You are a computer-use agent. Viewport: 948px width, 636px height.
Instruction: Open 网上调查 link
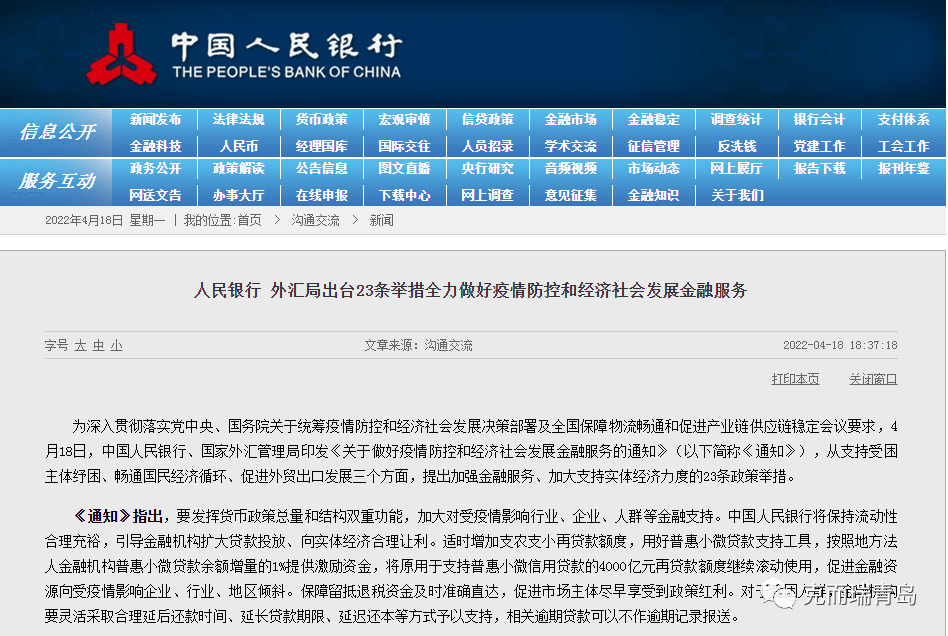[487, 195]
